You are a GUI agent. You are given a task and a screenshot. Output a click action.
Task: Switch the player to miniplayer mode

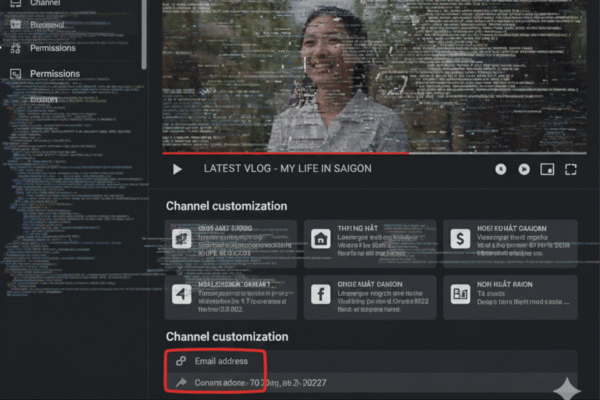point(547,169)
